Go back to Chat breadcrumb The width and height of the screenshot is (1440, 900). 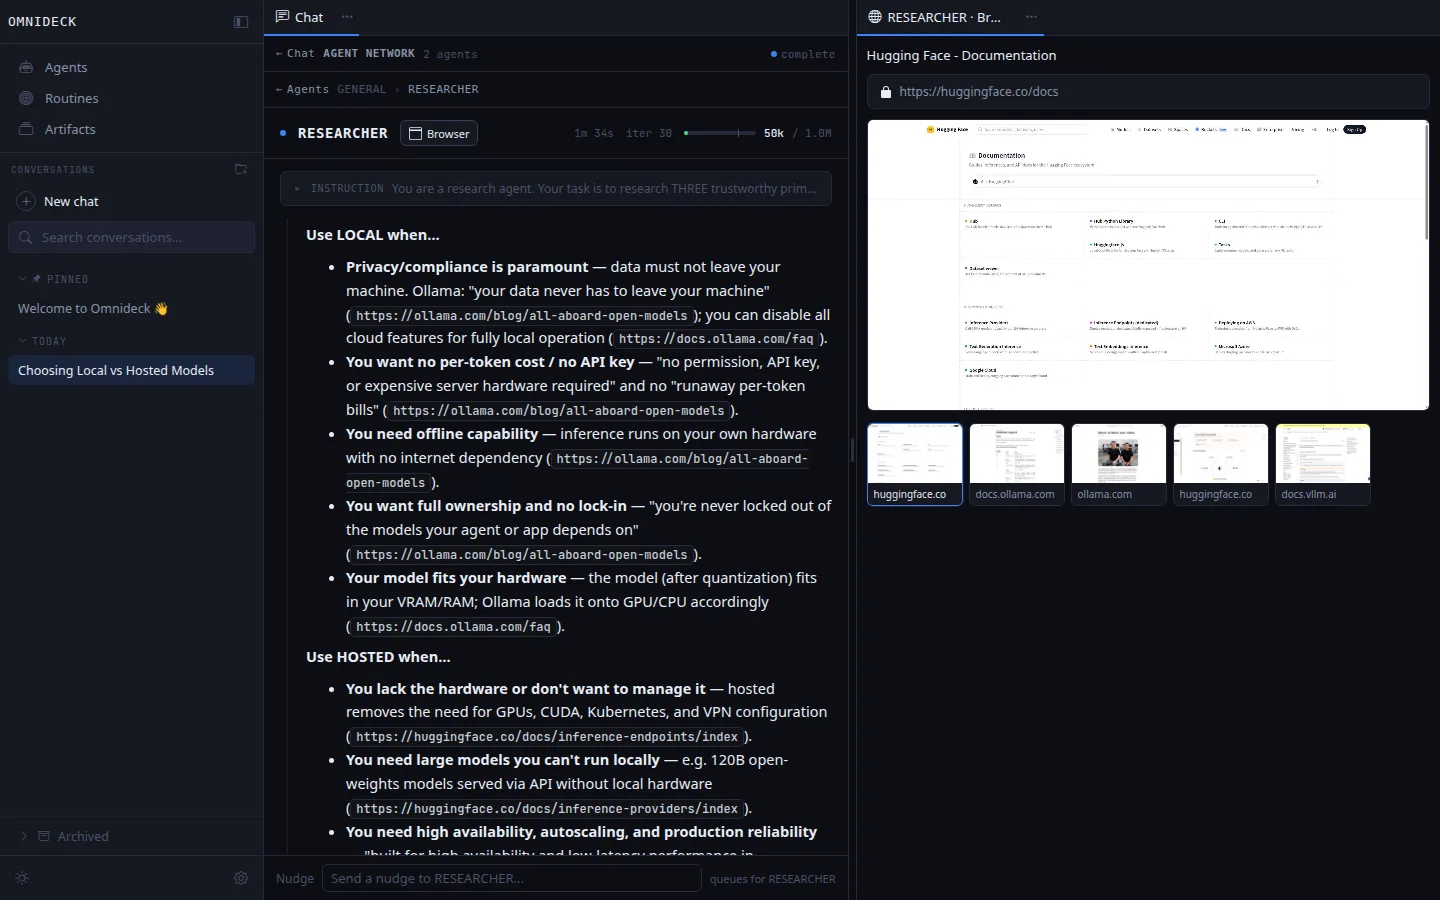point(295,54)
